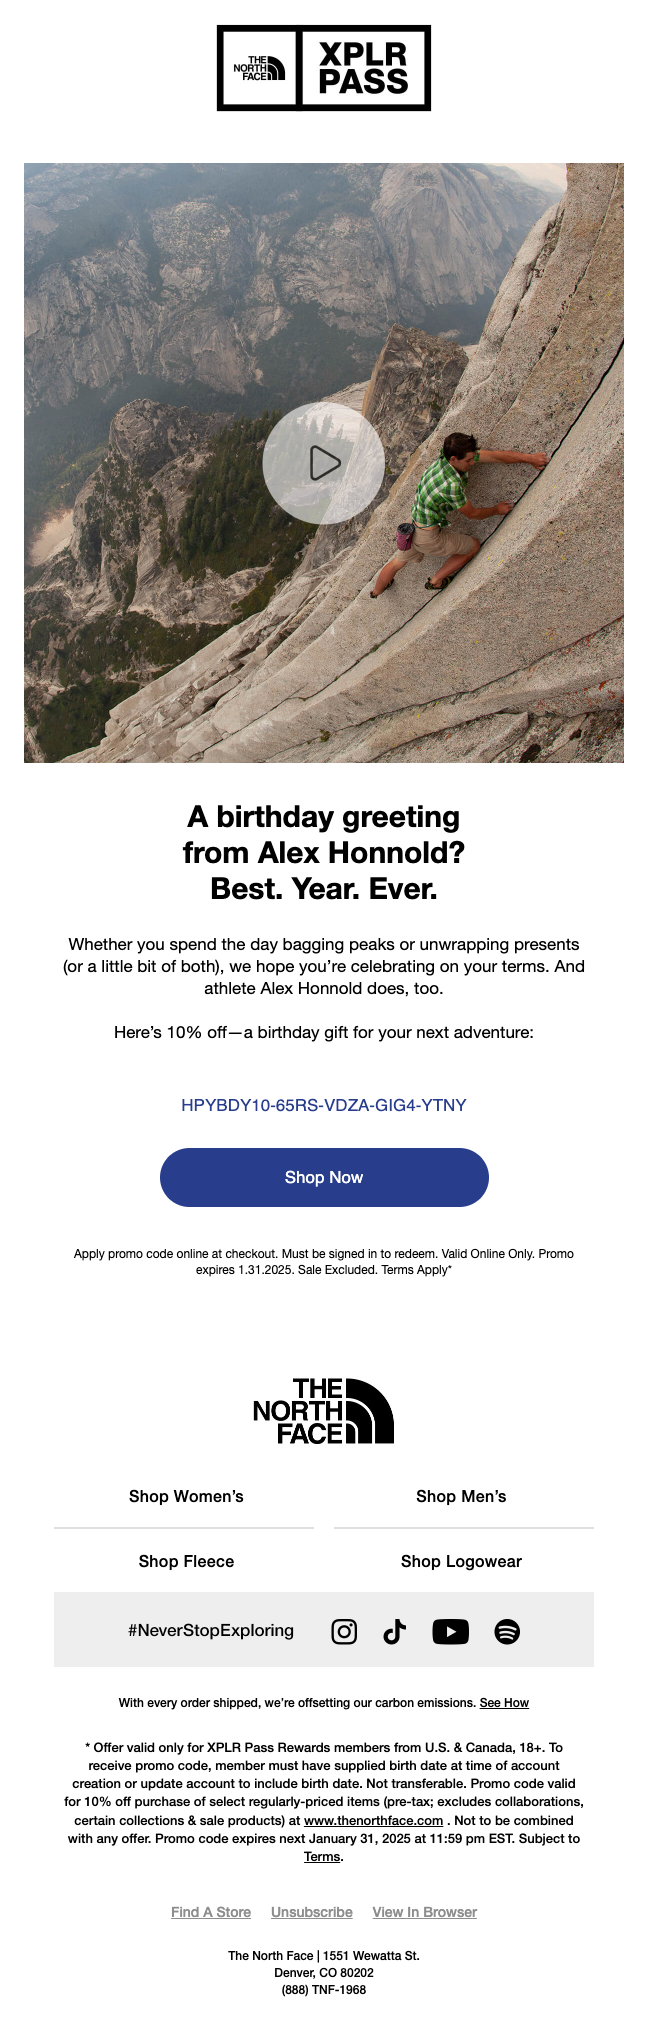The image size is (648, 2019).
Task: Play the Alex Honnold birthday video
Action: click(323, 463)
